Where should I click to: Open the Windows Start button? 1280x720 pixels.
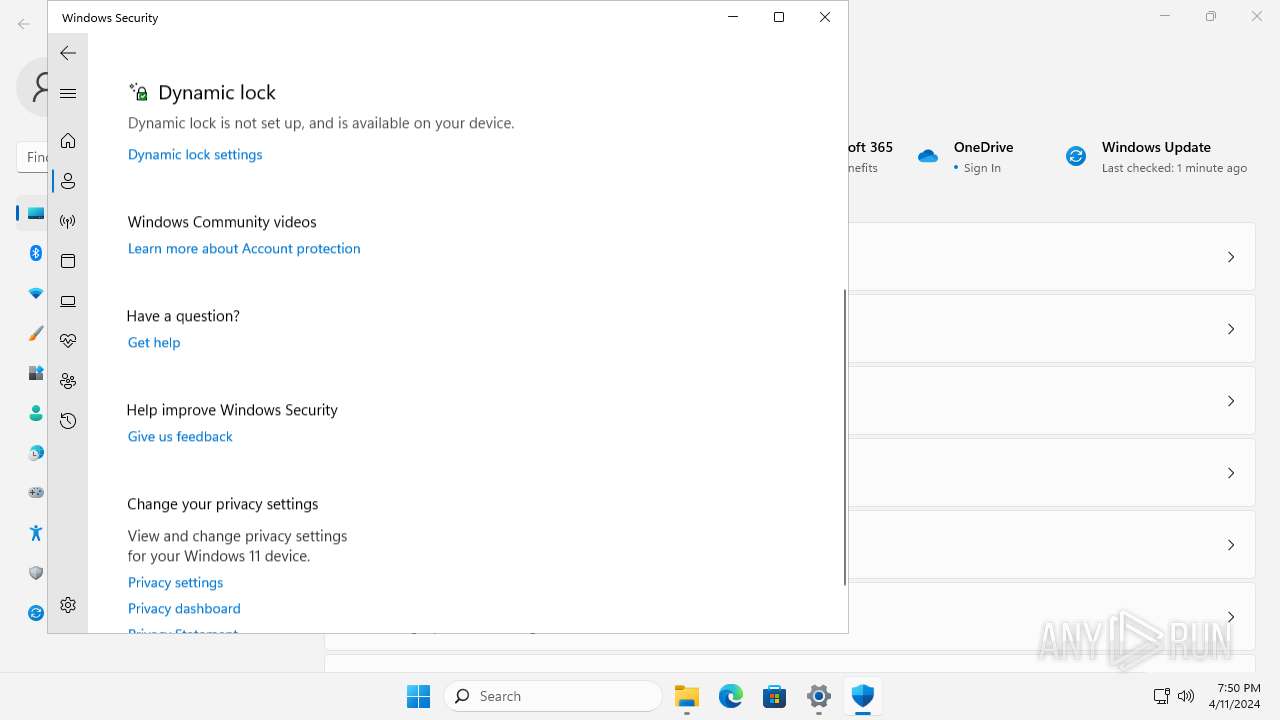tap(418, 696)
